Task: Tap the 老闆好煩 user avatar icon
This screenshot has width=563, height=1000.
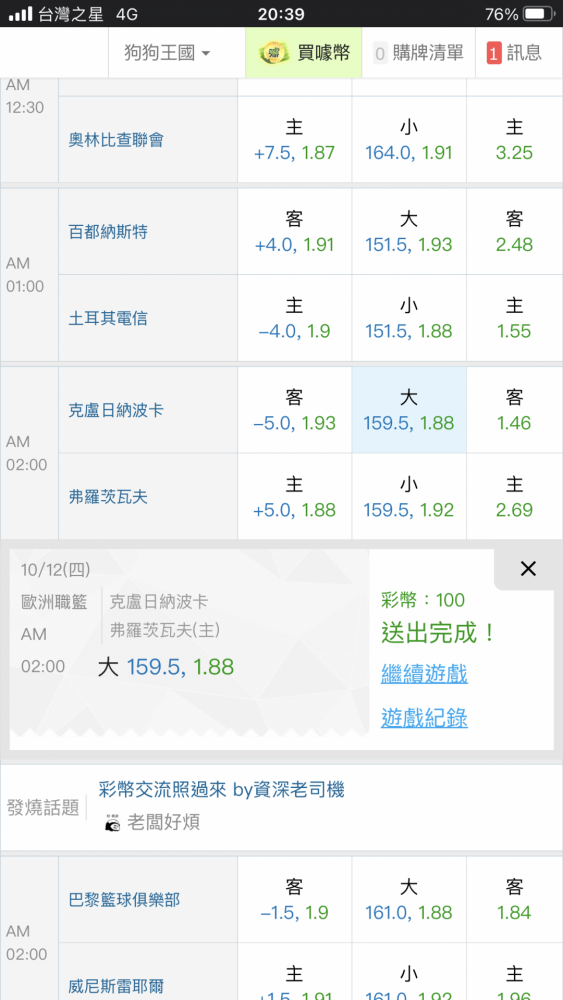Action: (112, 823)
